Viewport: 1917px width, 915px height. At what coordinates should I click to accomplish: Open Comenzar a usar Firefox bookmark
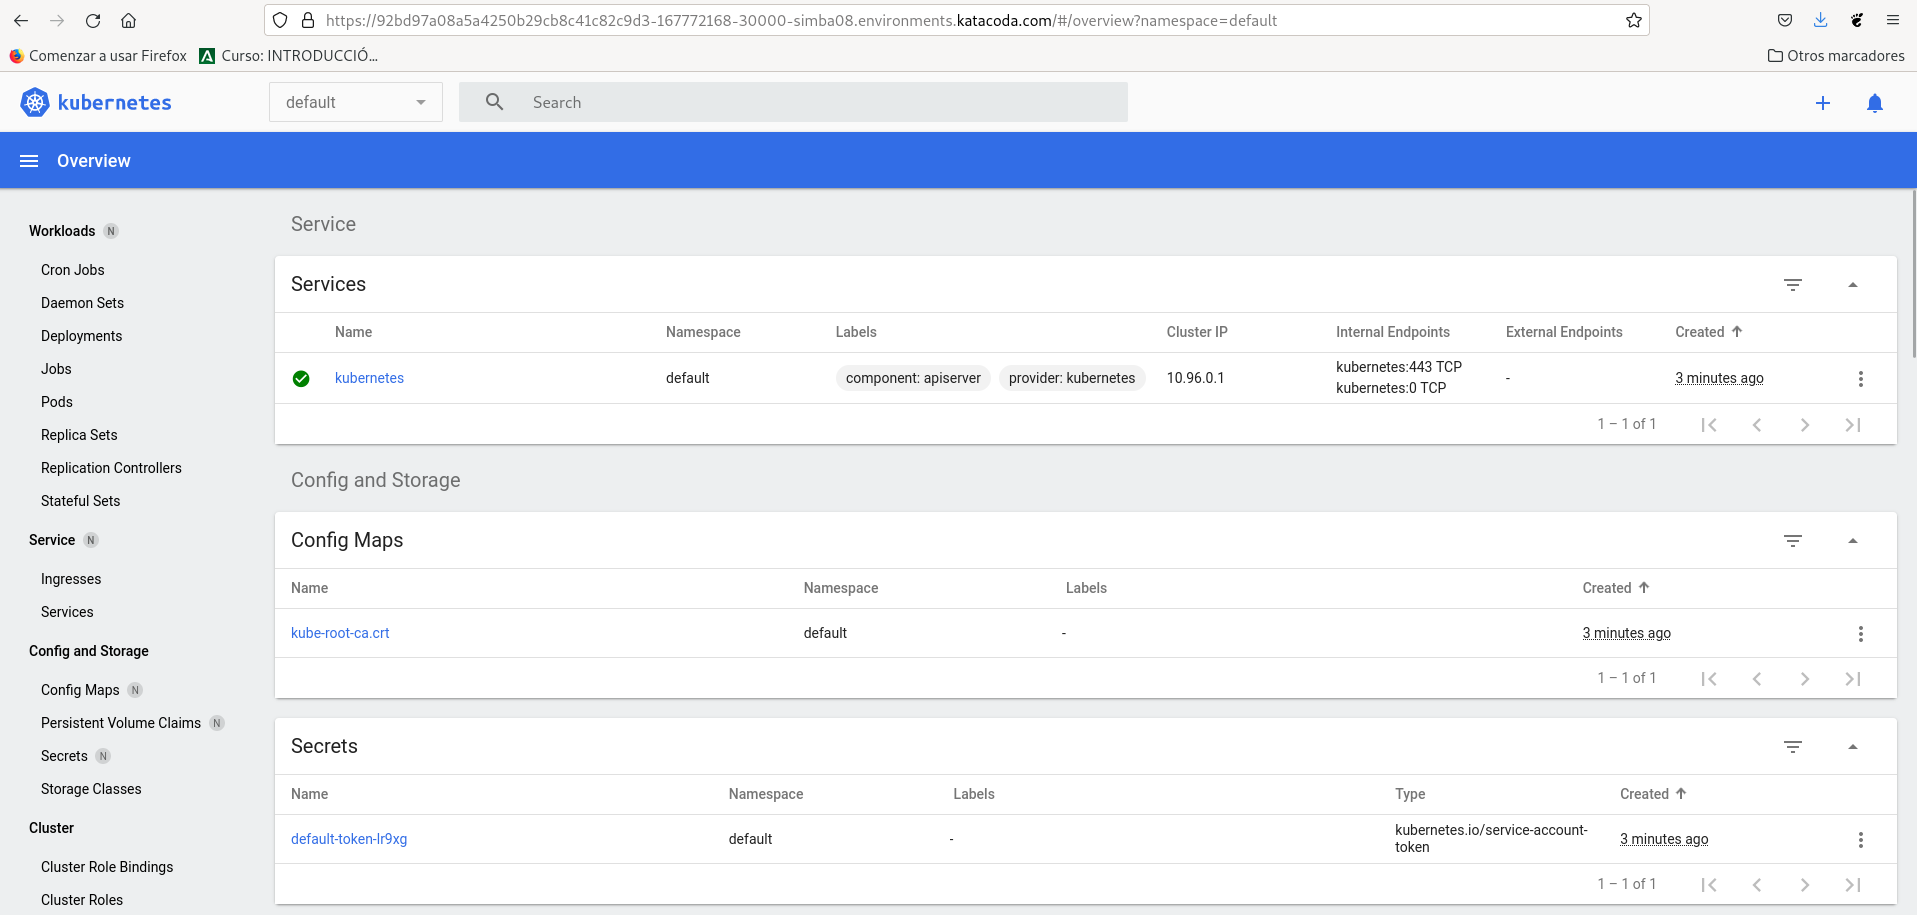click(98, 56)
